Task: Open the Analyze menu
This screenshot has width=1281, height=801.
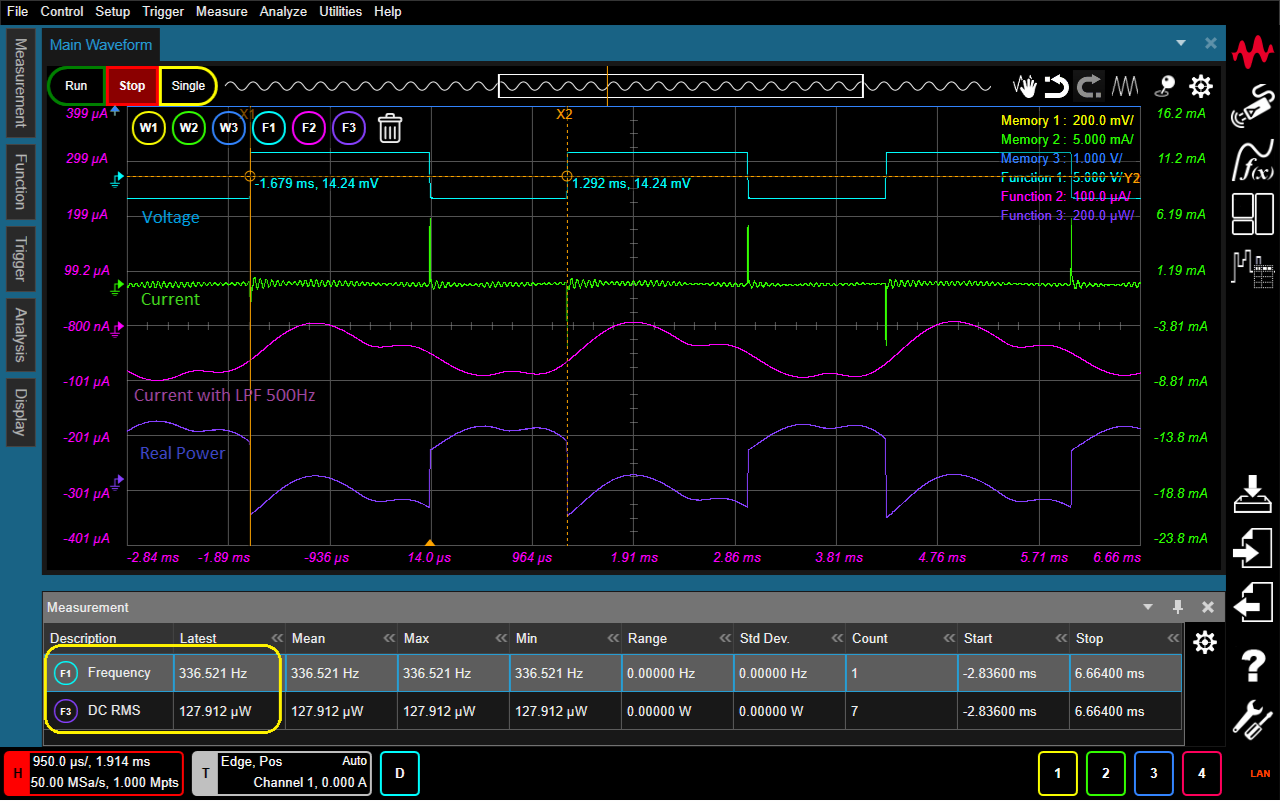Action: click(283, 12)
